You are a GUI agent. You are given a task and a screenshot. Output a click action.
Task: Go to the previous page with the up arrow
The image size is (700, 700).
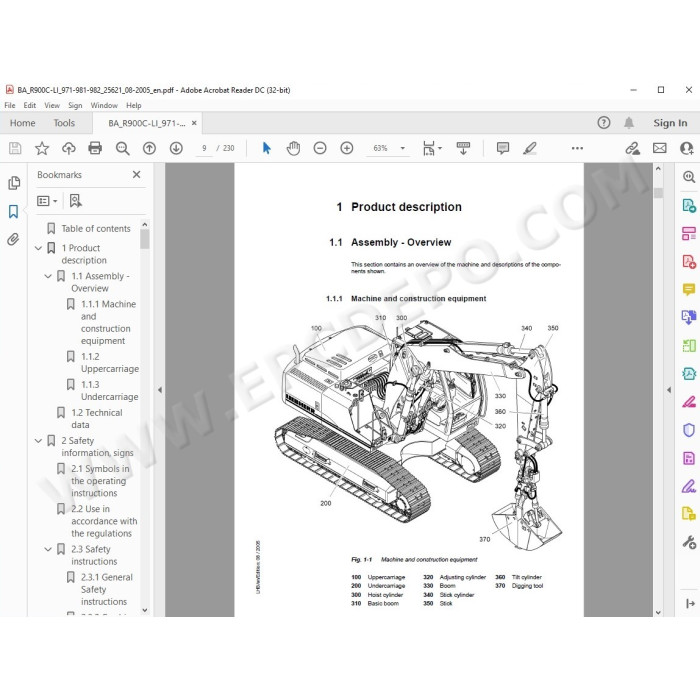coord(149,148)
